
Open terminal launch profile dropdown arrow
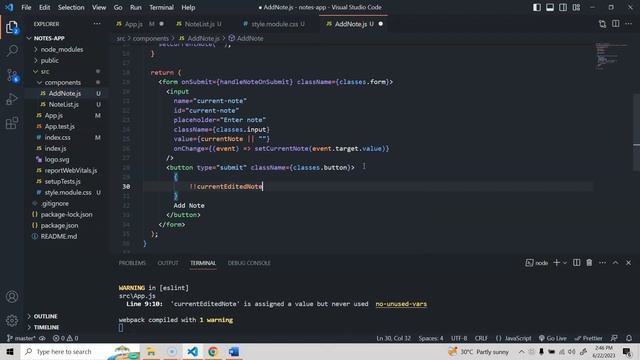(565, 263)
